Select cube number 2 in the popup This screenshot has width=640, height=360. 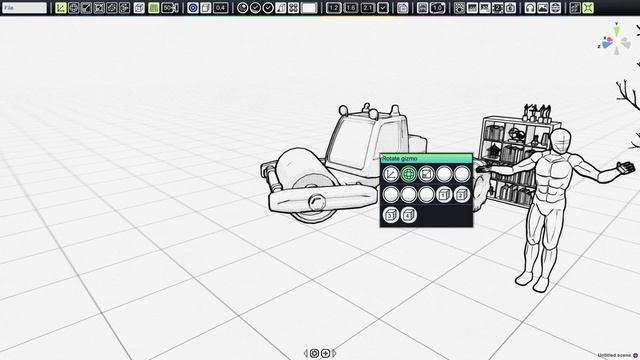pos(462,195)
